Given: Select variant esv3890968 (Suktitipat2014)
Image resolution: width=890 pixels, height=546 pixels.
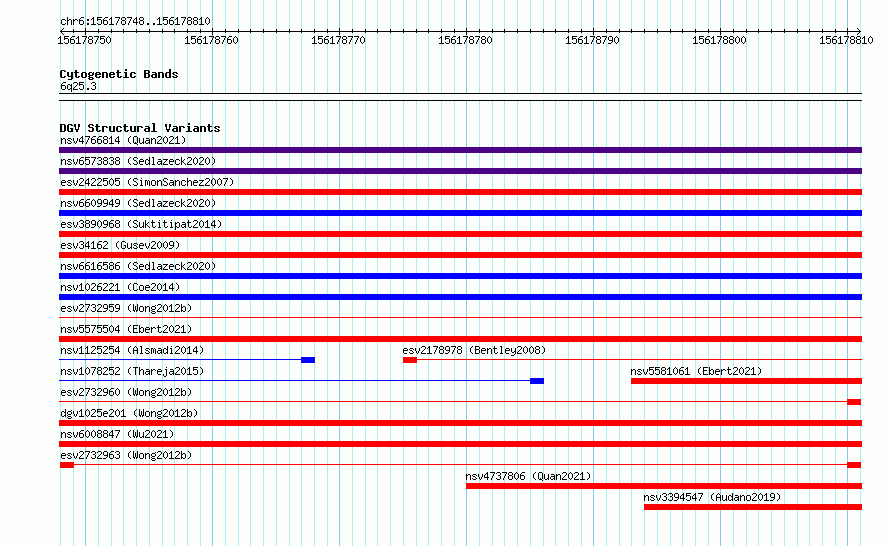Looking at the screenshot, I should click(141, 224).
